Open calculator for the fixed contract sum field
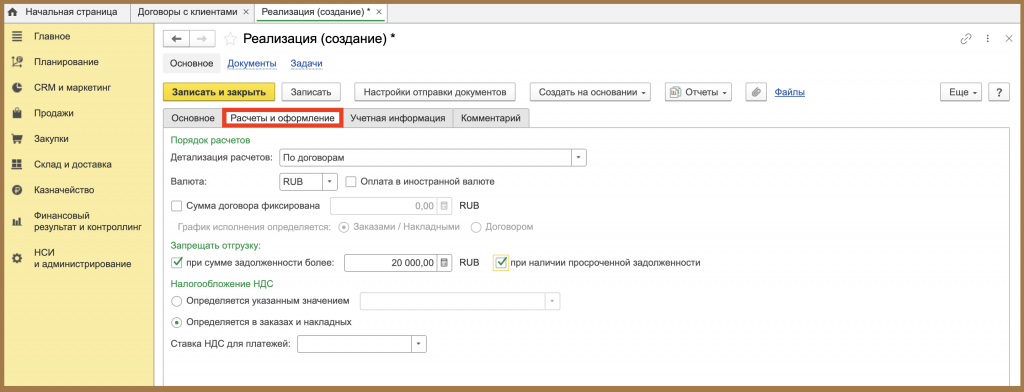1024x392 pixels. 444,206
